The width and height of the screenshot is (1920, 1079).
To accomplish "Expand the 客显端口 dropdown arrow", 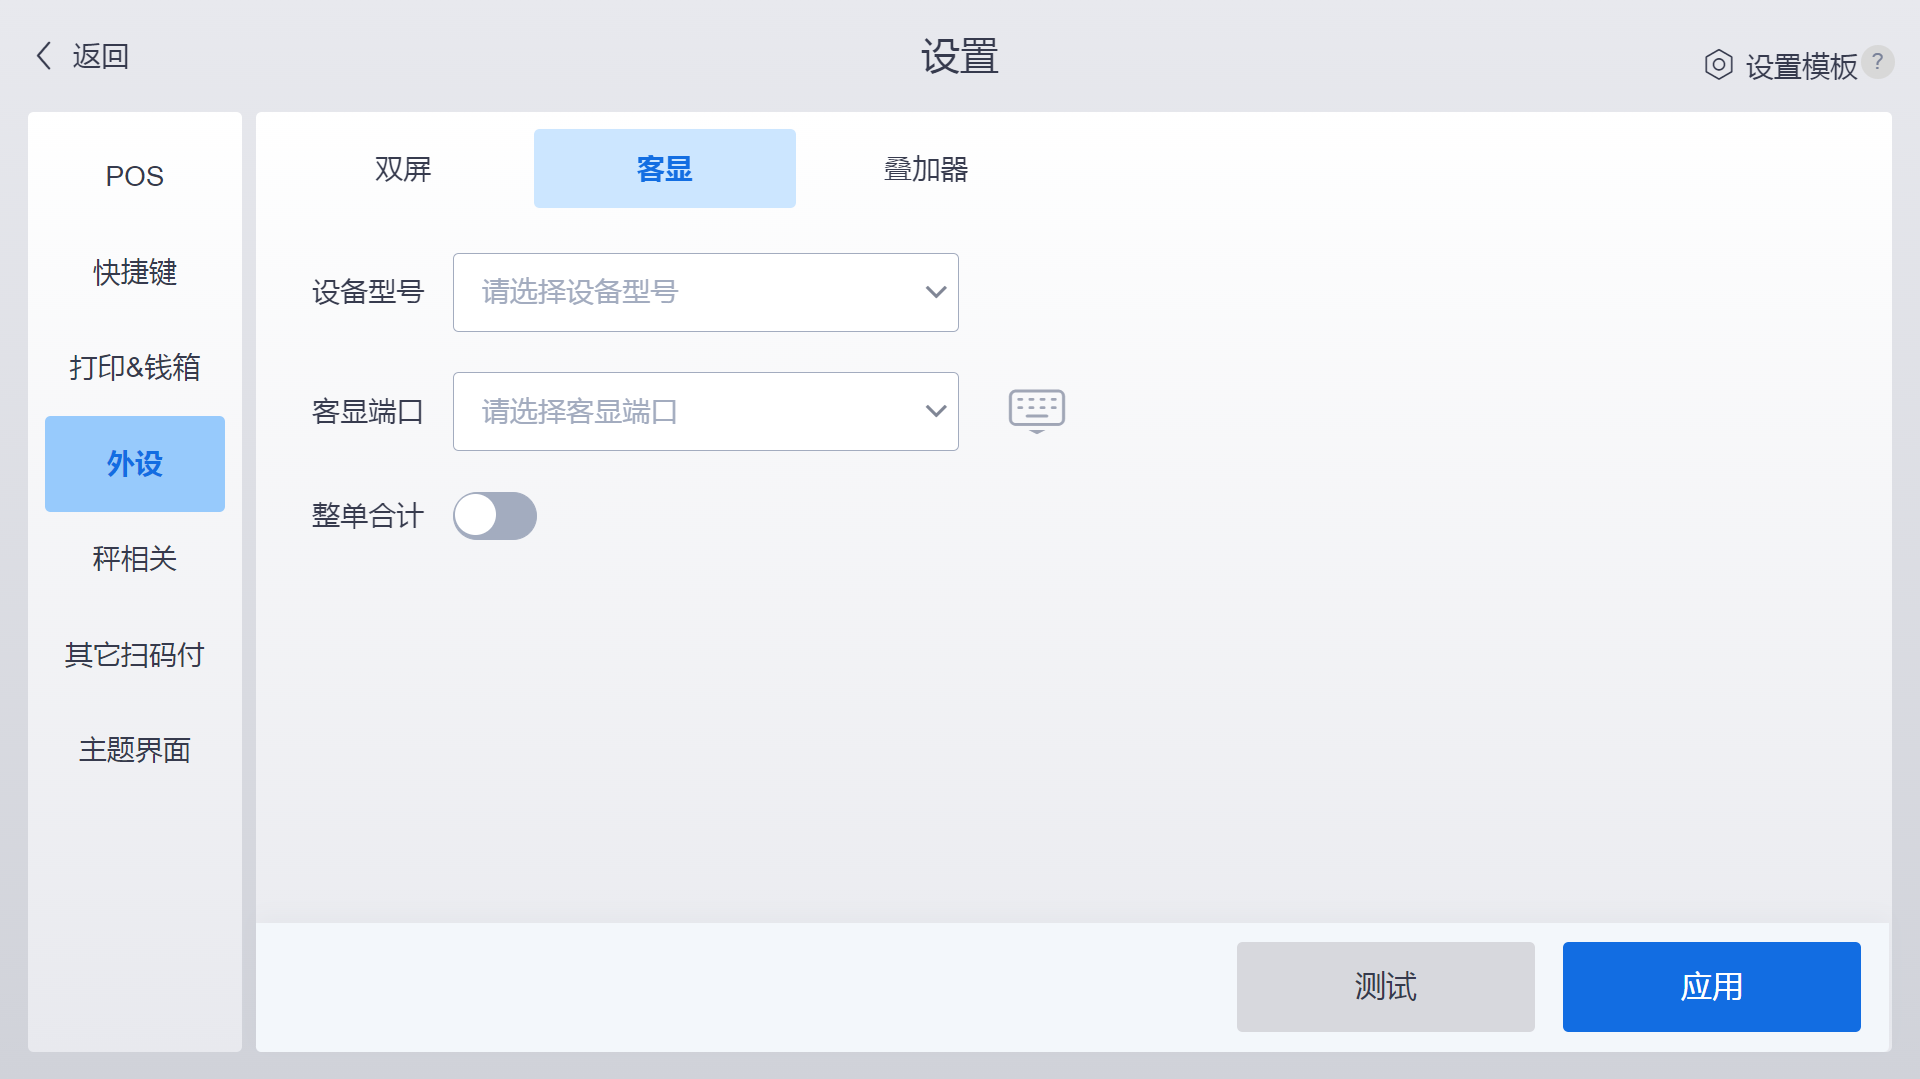I will (x=935, y=411).
